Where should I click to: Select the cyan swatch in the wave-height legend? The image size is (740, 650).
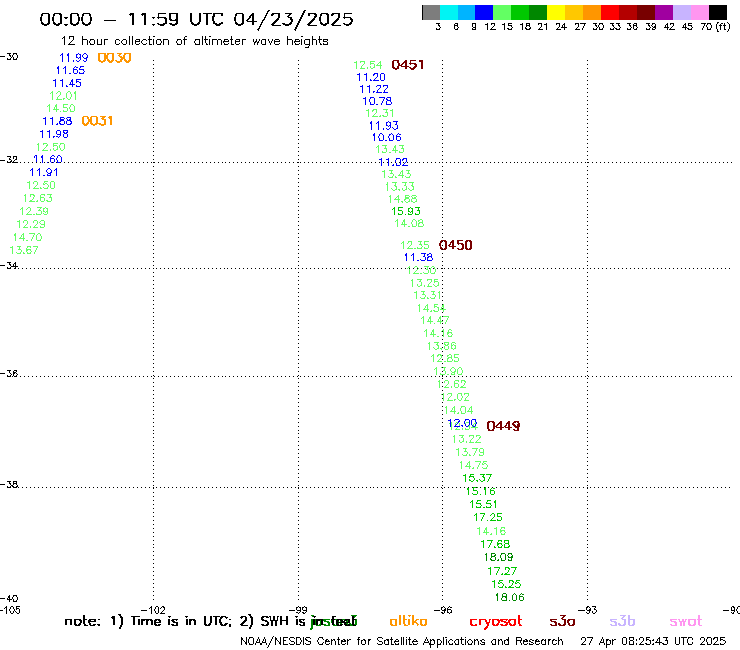point(449,12)
